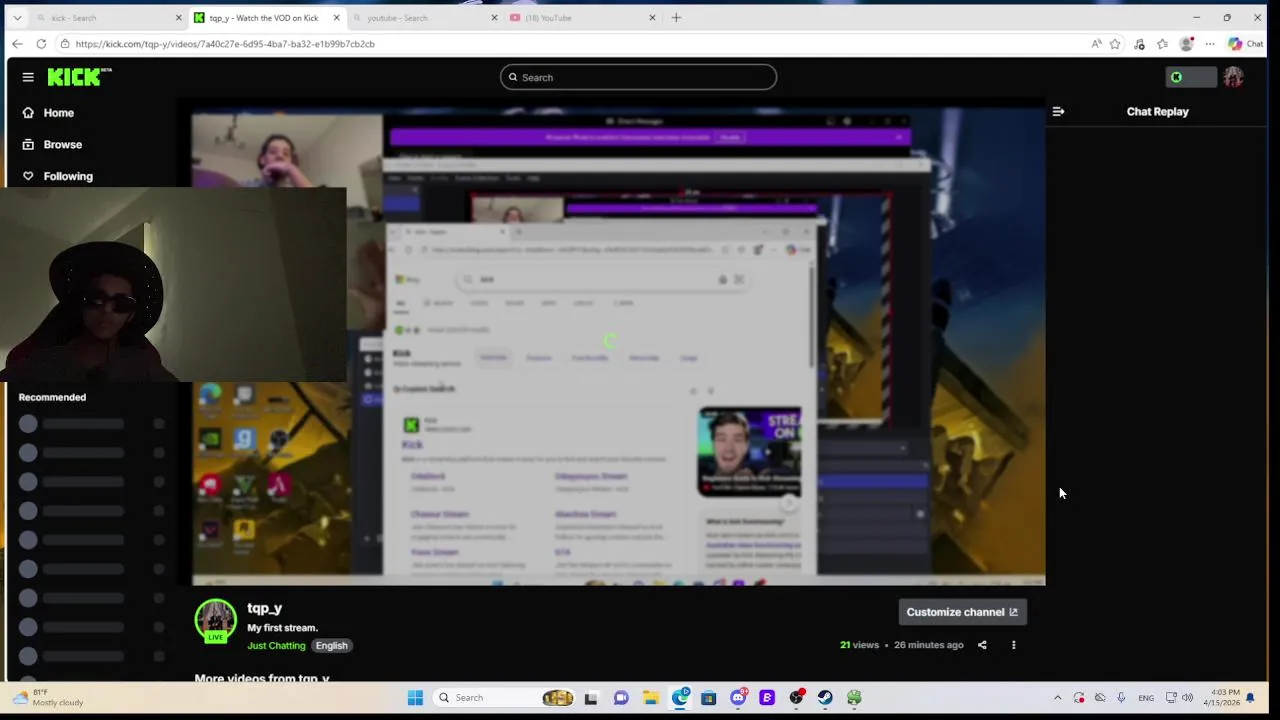Open the browser profile icon
This screenshot has width=1280, height=720.
click(x=1186, y=44)
